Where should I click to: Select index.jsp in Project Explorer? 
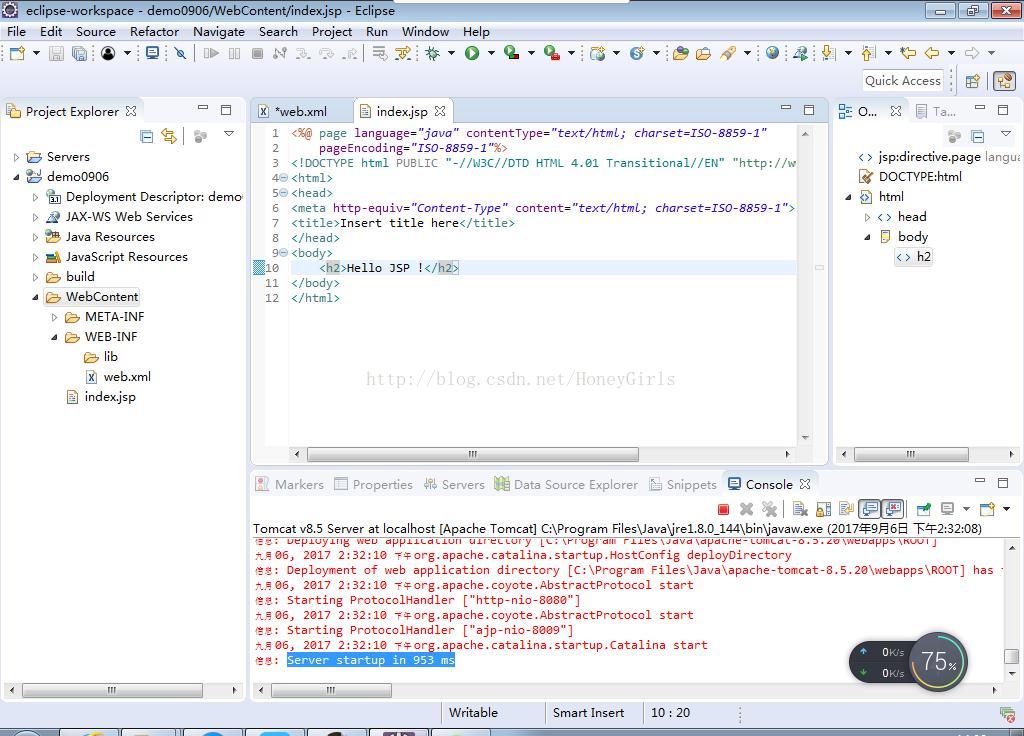(109, 397)
